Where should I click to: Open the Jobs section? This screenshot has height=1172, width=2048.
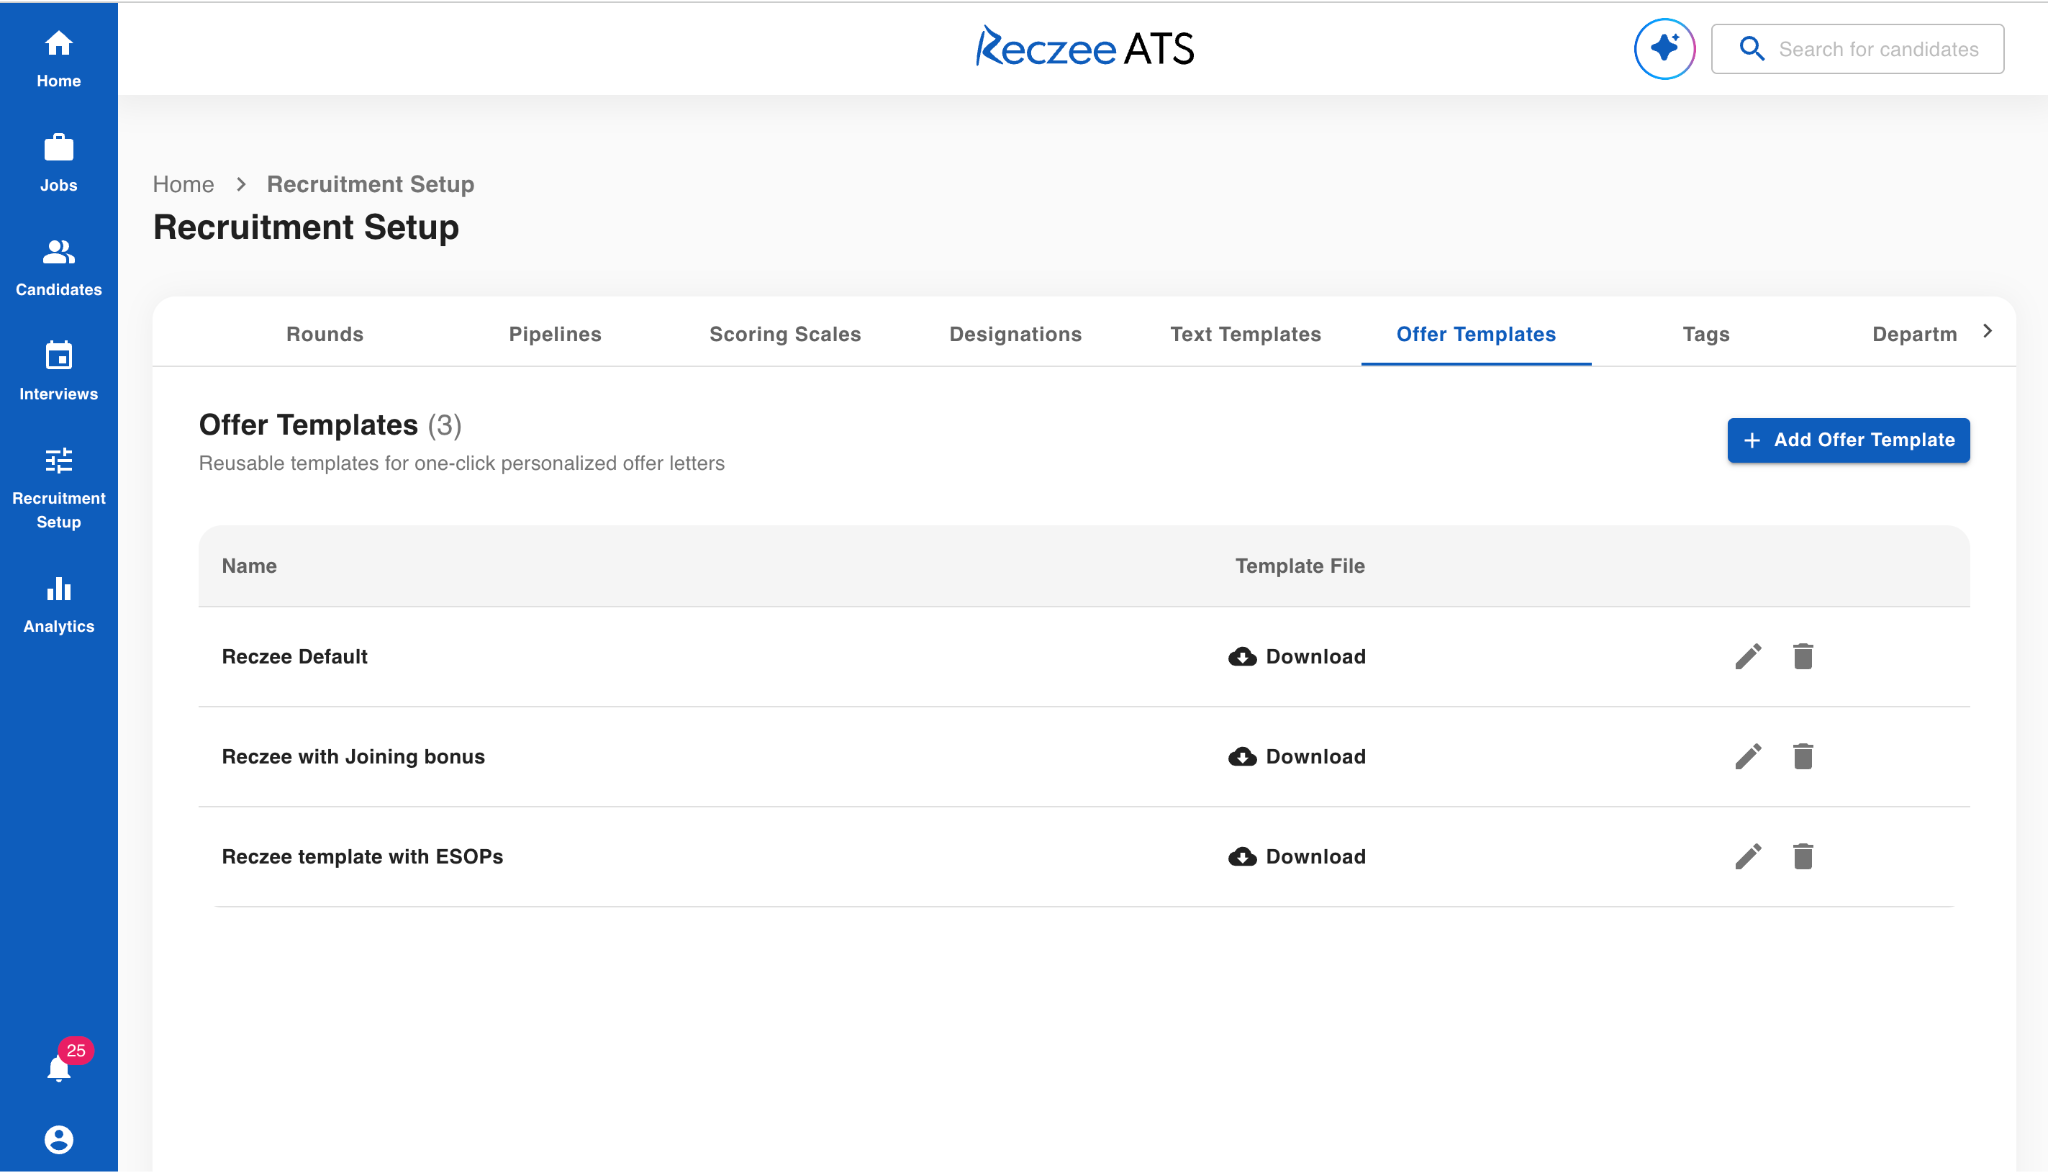[x=59, y=163]
